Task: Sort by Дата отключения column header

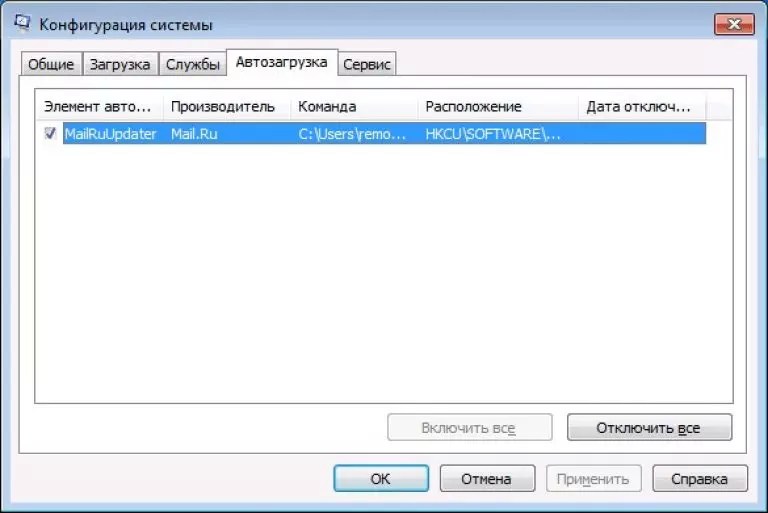Action: click(641, 106)
